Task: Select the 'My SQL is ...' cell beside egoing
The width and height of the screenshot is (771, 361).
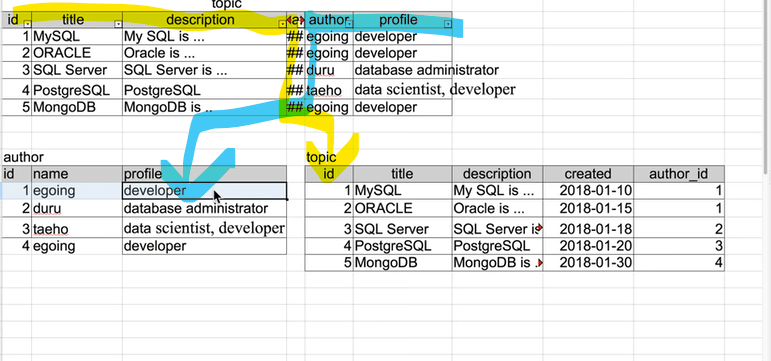Action: tap(204, 36)
